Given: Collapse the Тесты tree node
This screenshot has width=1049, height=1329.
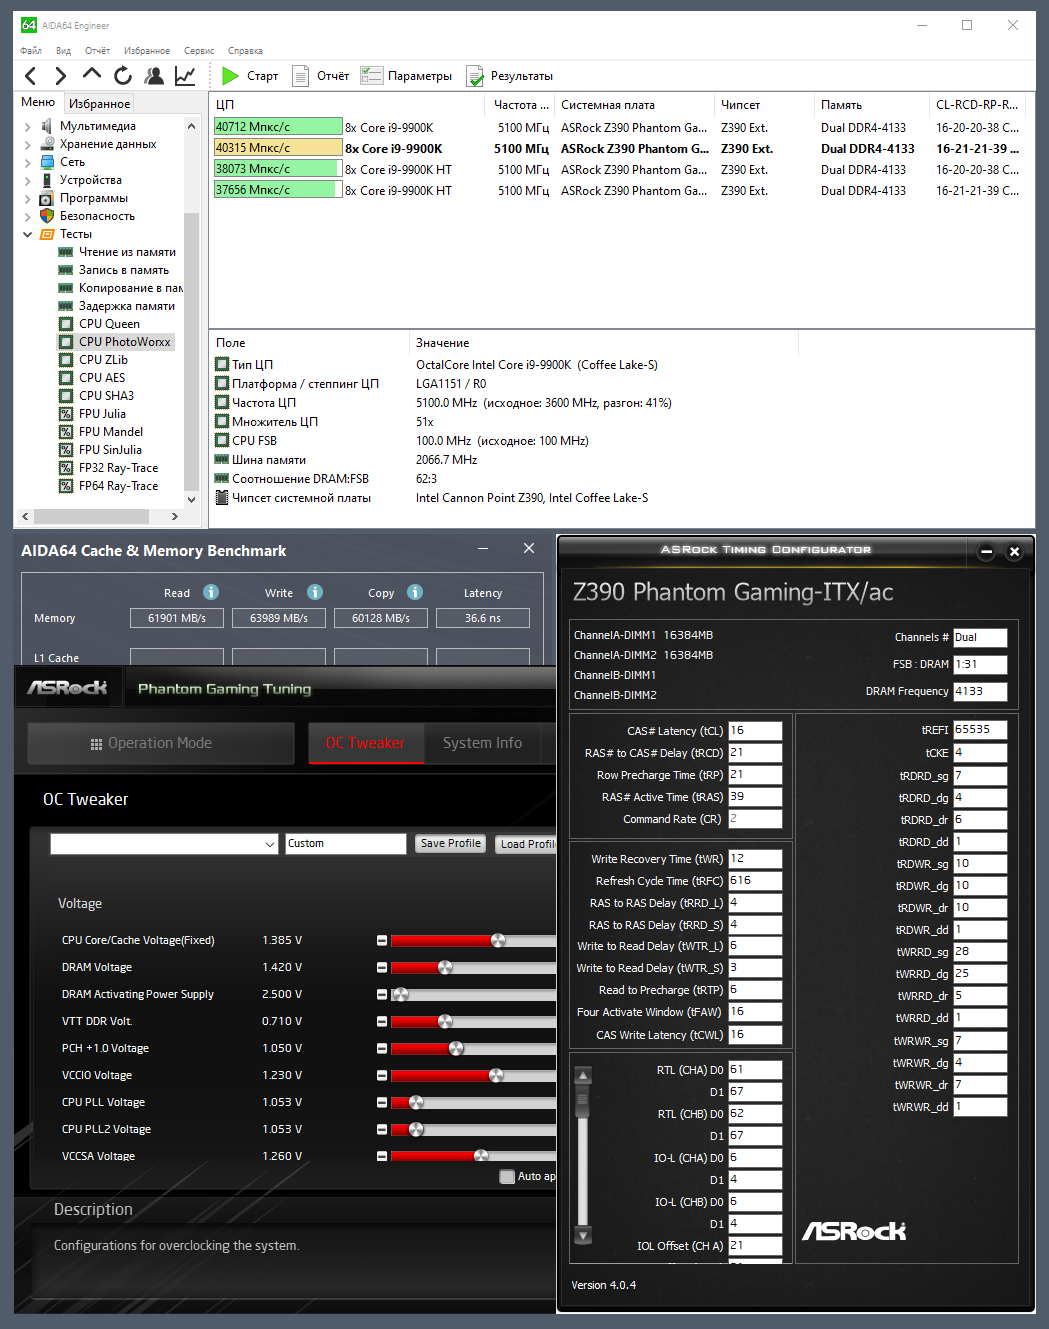Looking at the screenshot, I should point(27,235).
